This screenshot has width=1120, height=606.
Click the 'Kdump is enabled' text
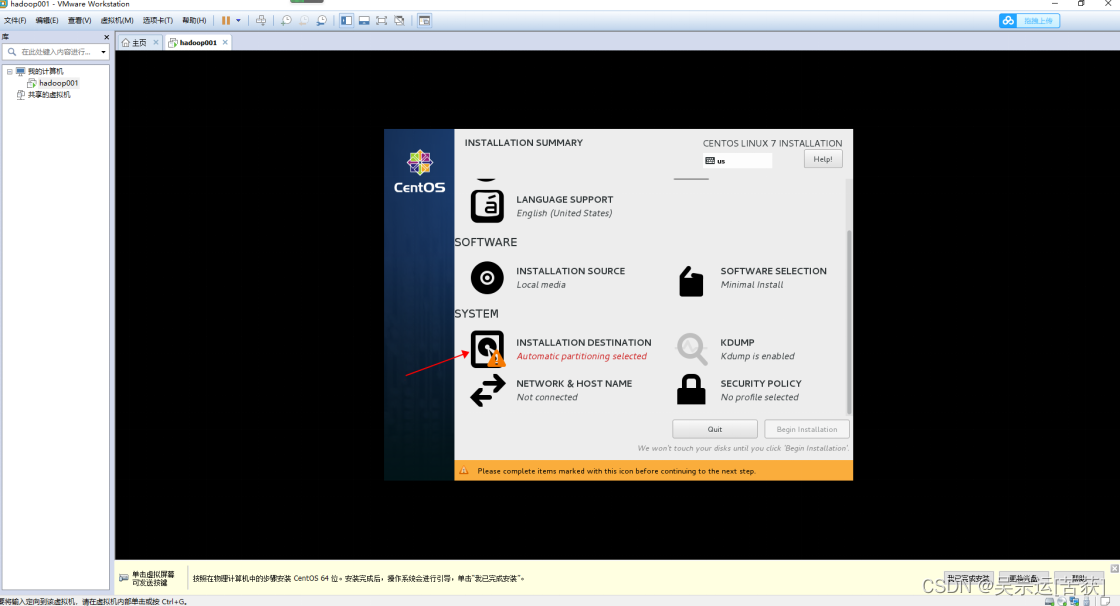(757, 356)
